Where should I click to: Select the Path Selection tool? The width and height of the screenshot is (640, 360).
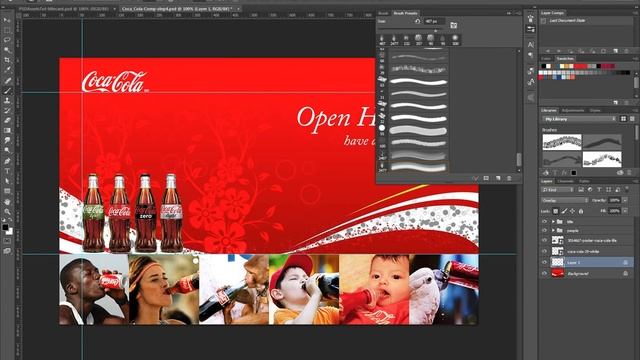[7, 181]
